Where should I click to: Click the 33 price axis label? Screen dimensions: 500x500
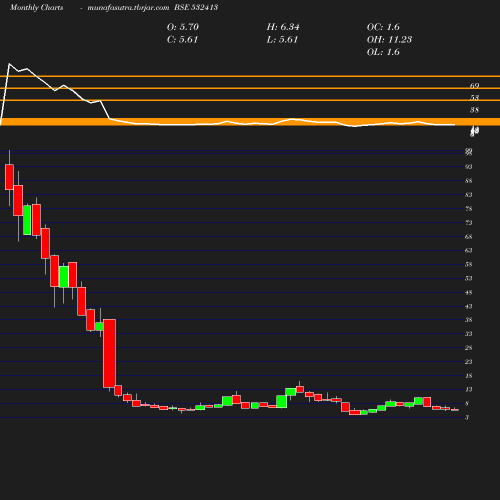coord(469,334)
